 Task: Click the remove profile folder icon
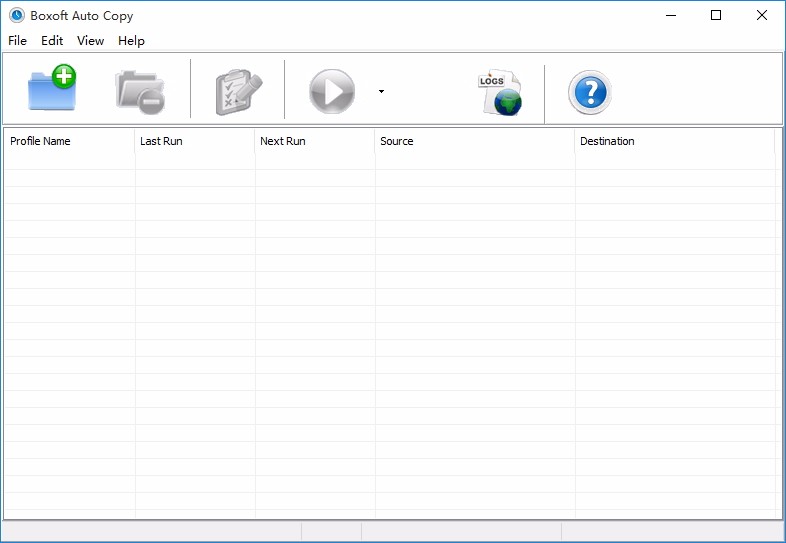point(140,92)
